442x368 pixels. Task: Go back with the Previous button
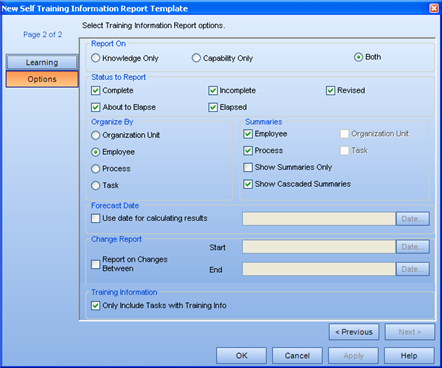pyautogui.click(x=354, y=332)
